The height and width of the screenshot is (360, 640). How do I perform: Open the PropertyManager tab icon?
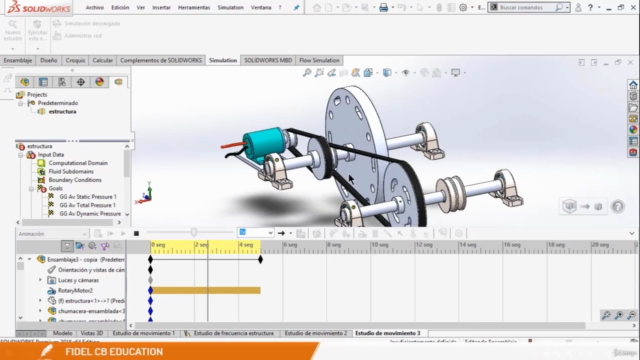click(x=43, y=82)
